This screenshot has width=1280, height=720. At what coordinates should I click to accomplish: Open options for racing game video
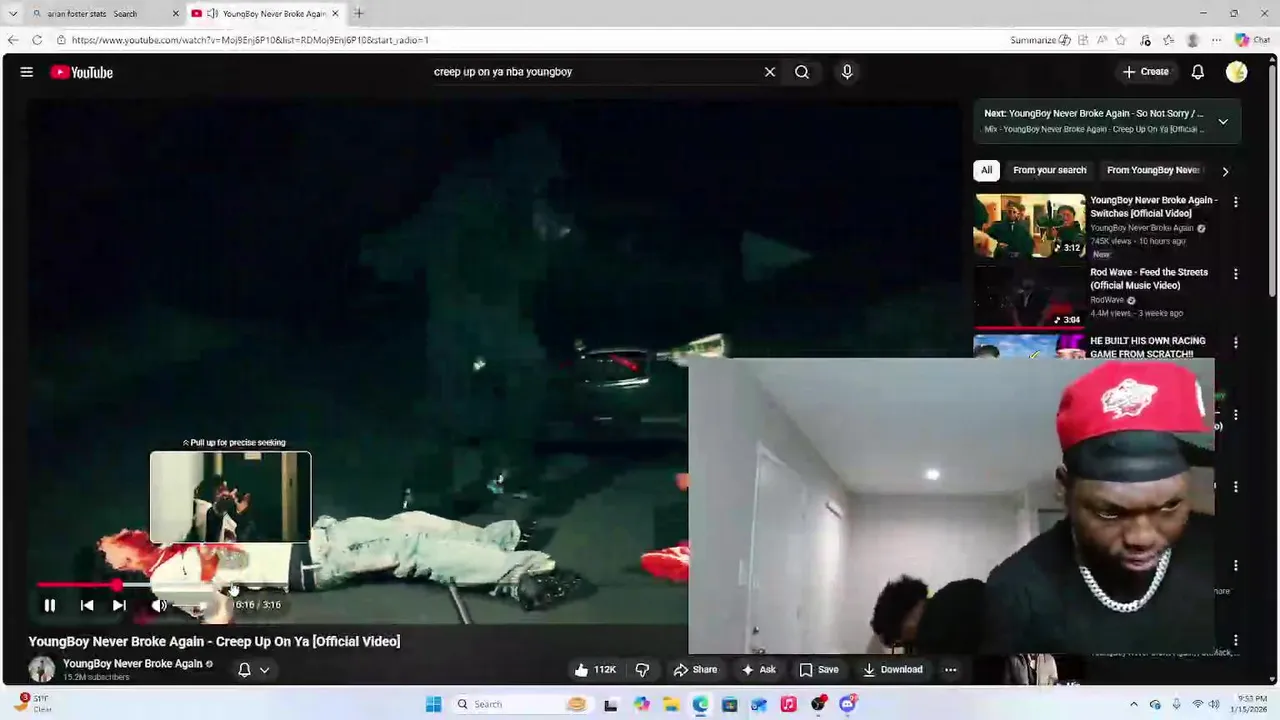tap(1236, 343)
